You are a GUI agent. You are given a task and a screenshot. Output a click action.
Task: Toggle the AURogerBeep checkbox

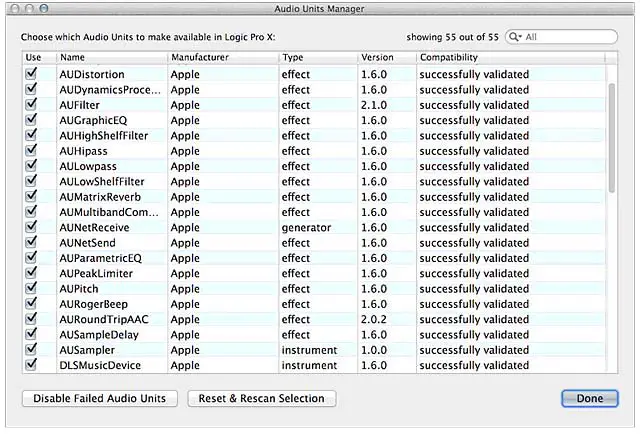pos(31,304)
